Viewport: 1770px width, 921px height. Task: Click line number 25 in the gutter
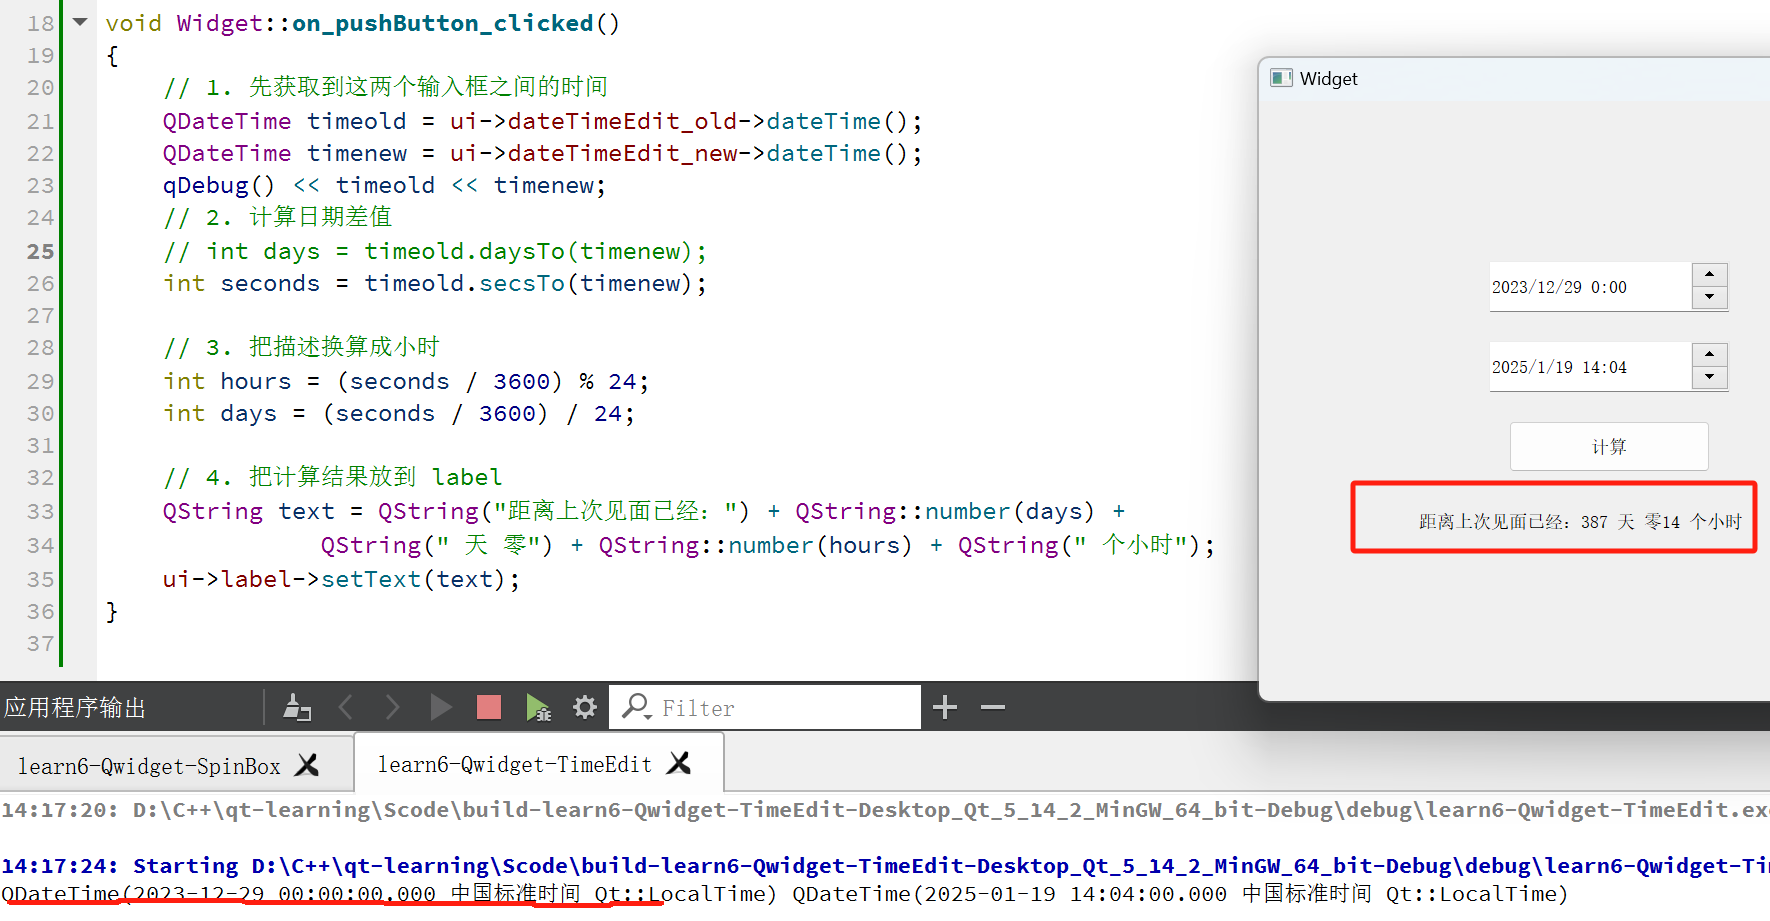point(40,251)
